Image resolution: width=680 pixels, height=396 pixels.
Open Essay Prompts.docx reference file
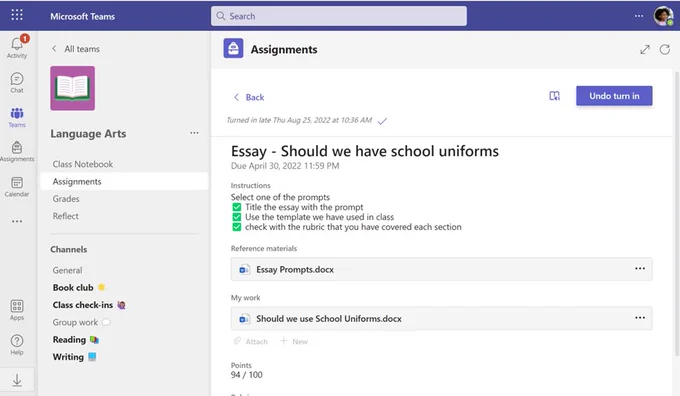[x=441, y=269]
